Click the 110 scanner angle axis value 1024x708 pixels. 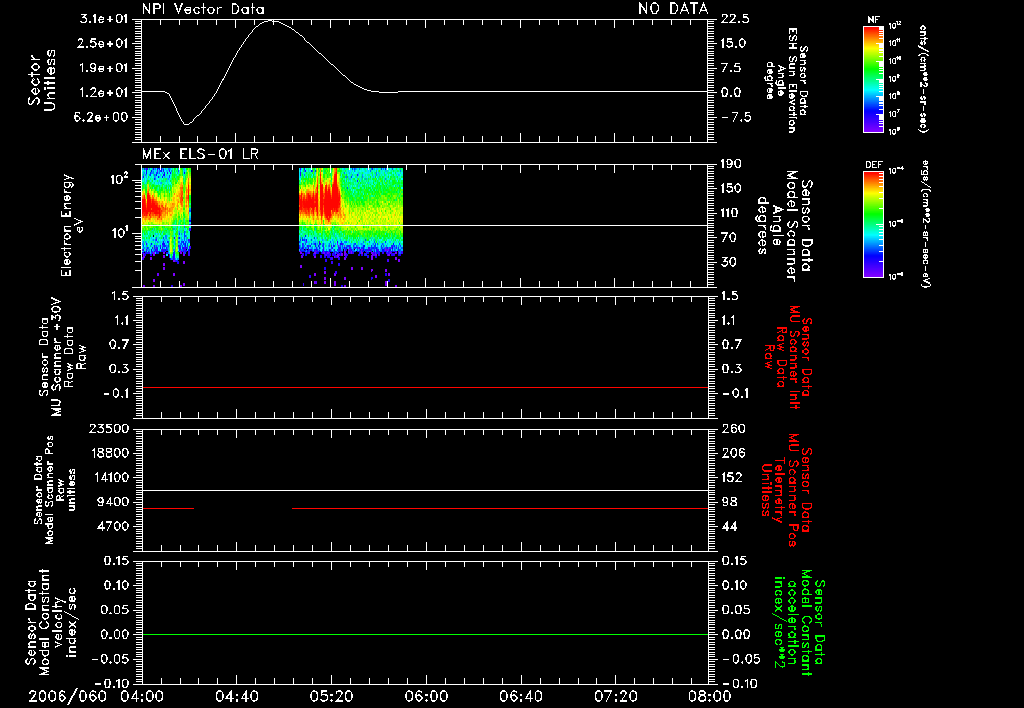coord(731,213)
